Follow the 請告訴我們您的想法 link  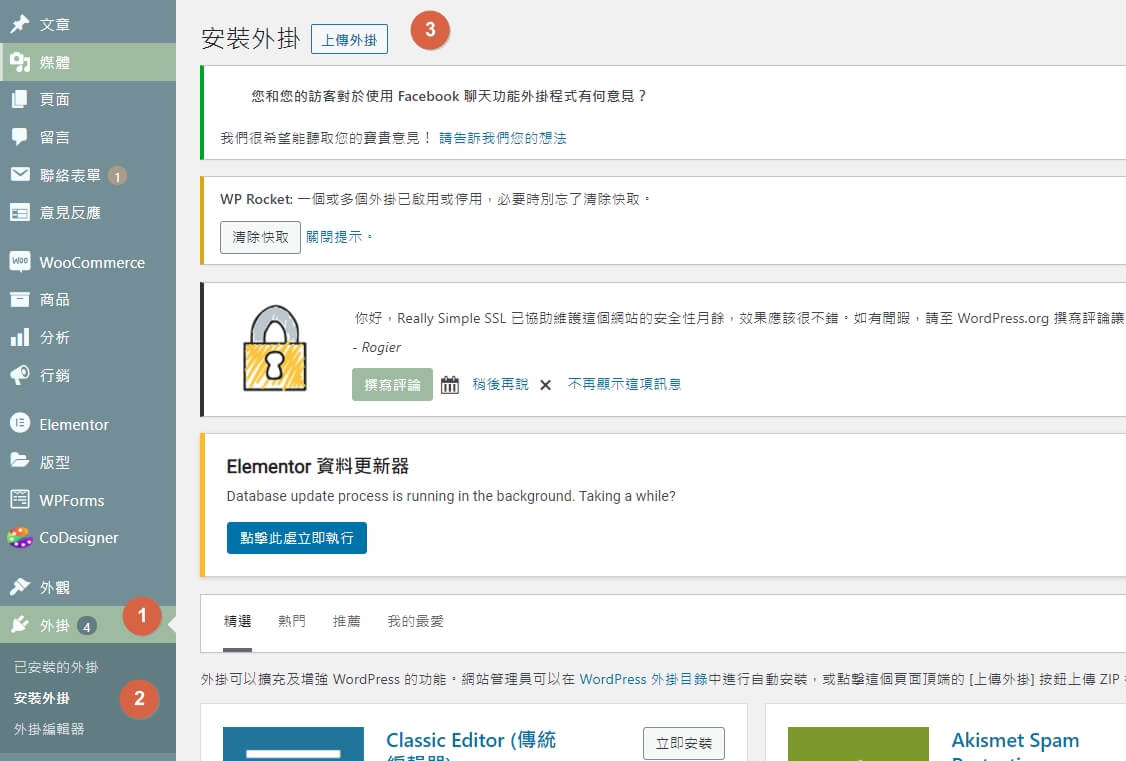point(503,138)
